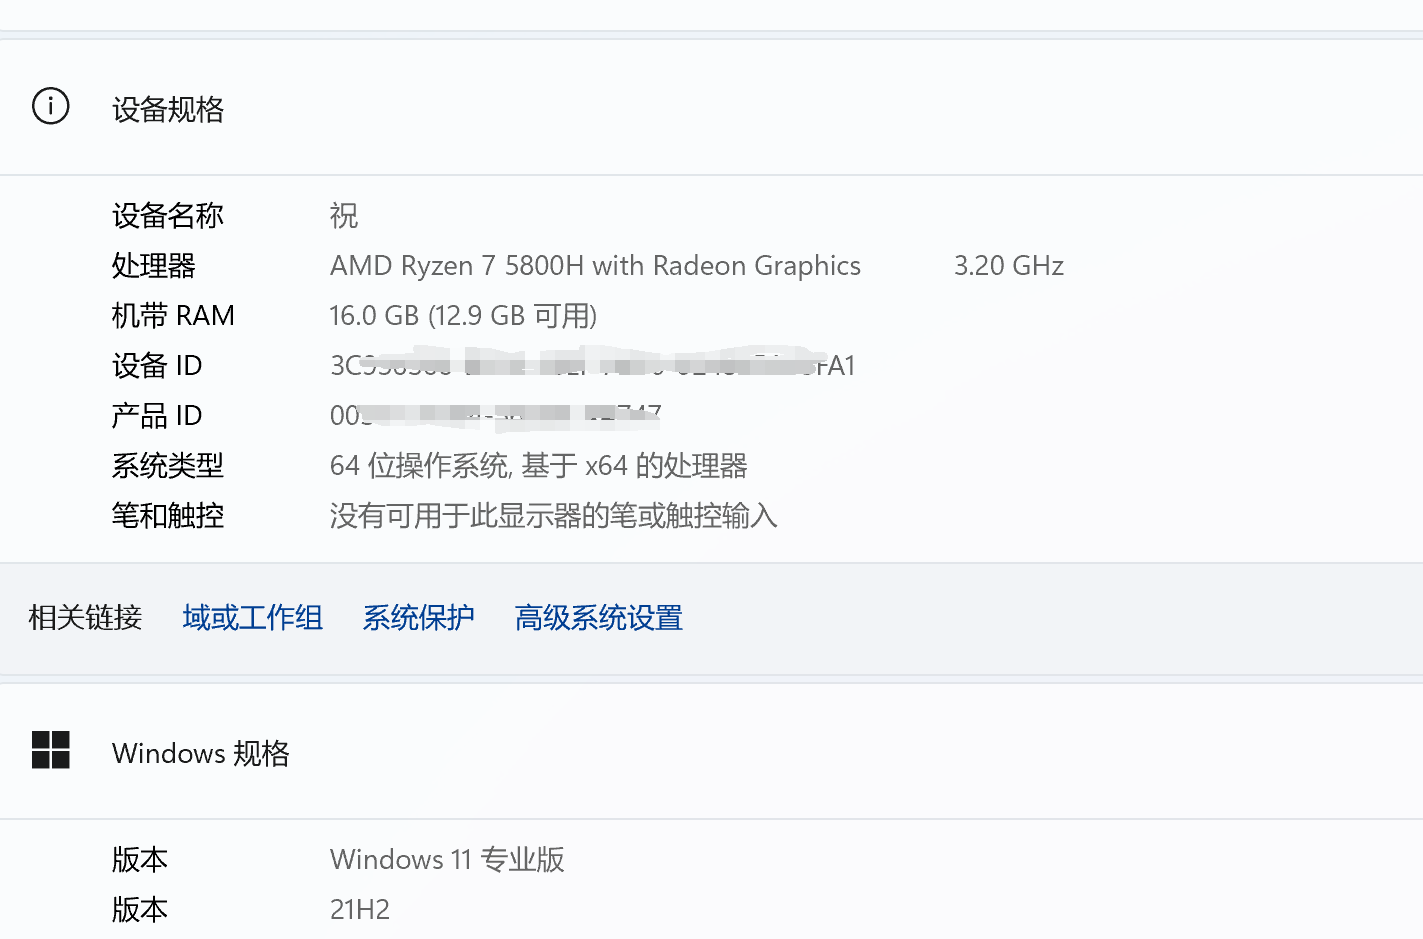
Task: Select the 3.20 GHz value
Action: (1009, 266)
